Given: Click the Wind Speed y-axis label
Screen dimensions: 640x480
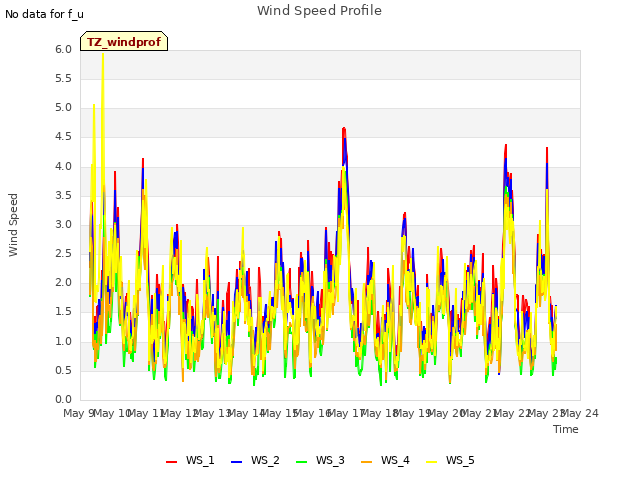Looking at the screenshot, I should [13, 225].
